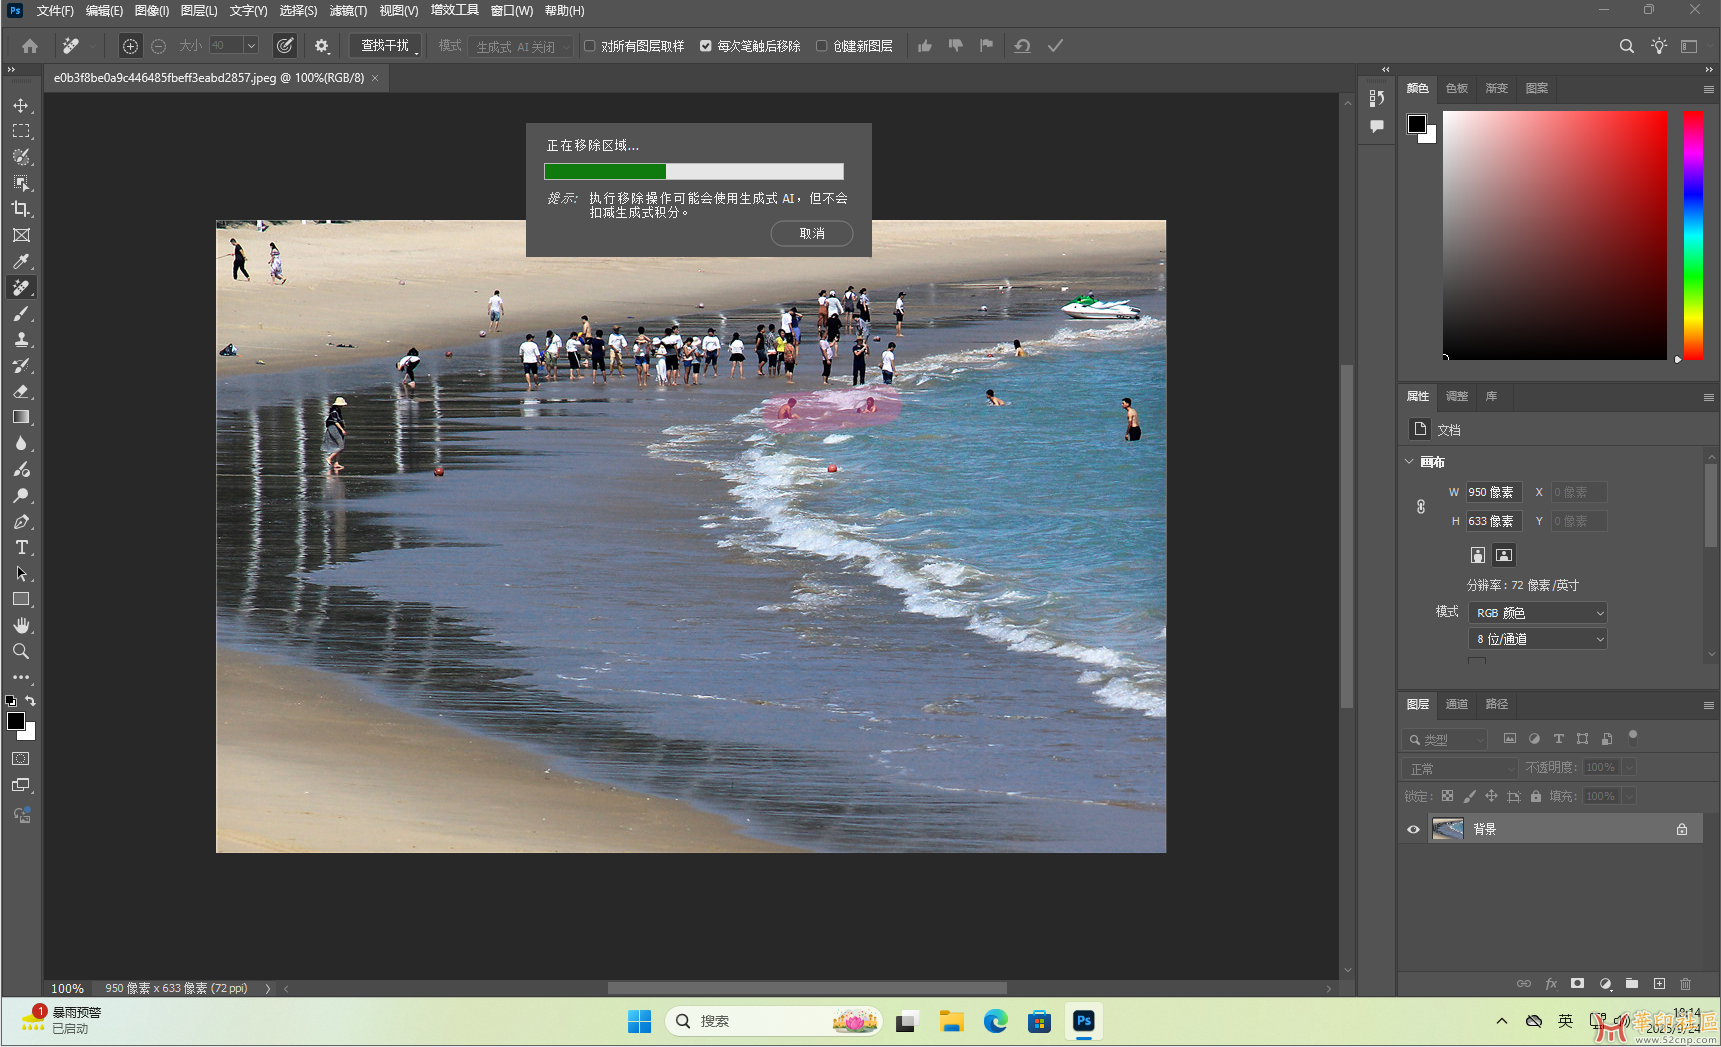Create a new layer in Layers panel
Screen dimensions: 1721x1047
[x=1659, y=984]
